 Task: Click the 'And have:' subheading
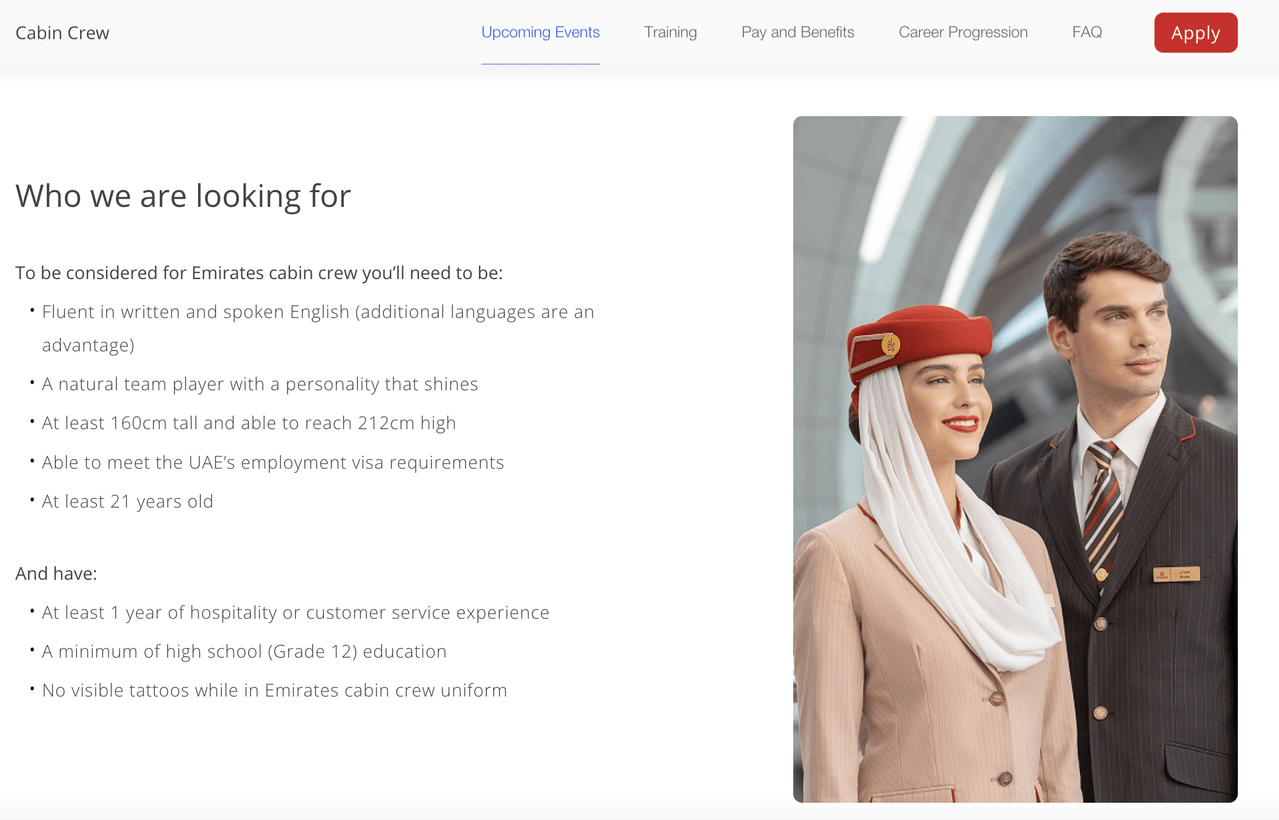(x=56, y=573)
